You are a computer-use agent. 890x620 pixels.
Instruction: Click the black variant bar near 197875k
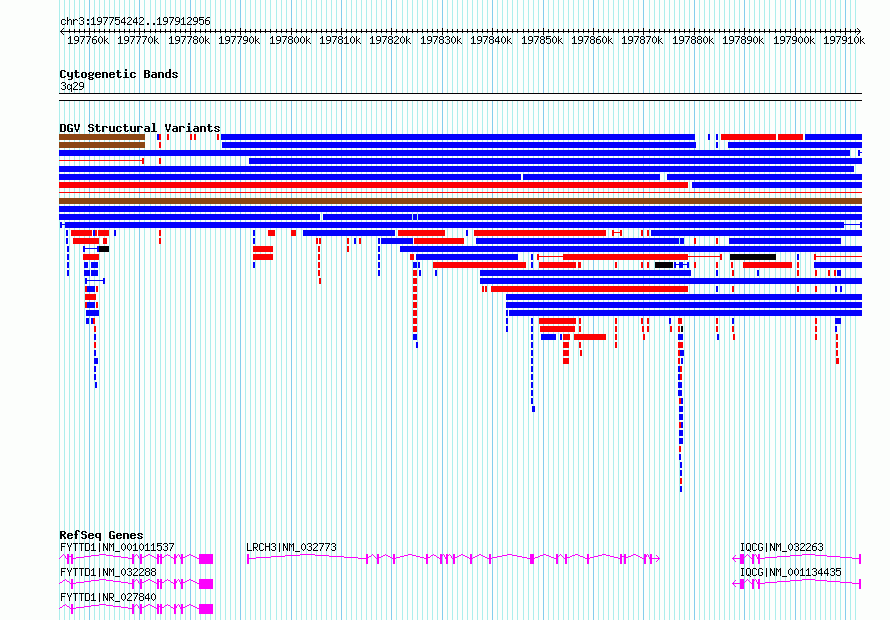point(664,265)
